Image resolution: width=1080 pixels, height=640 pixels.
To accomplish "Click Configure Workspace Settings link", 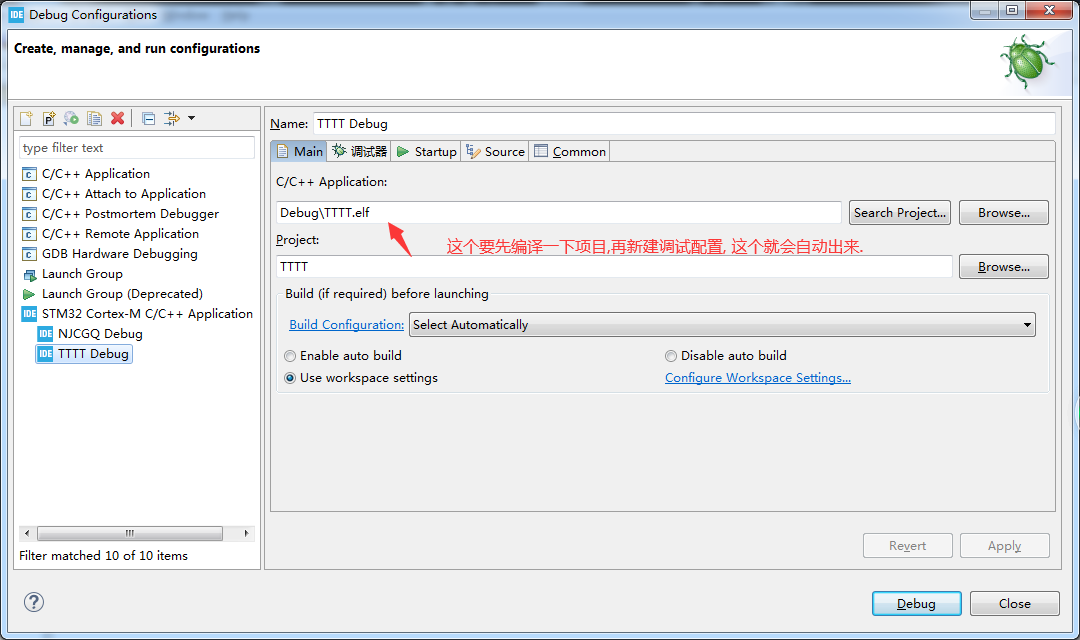I will 757,377.
